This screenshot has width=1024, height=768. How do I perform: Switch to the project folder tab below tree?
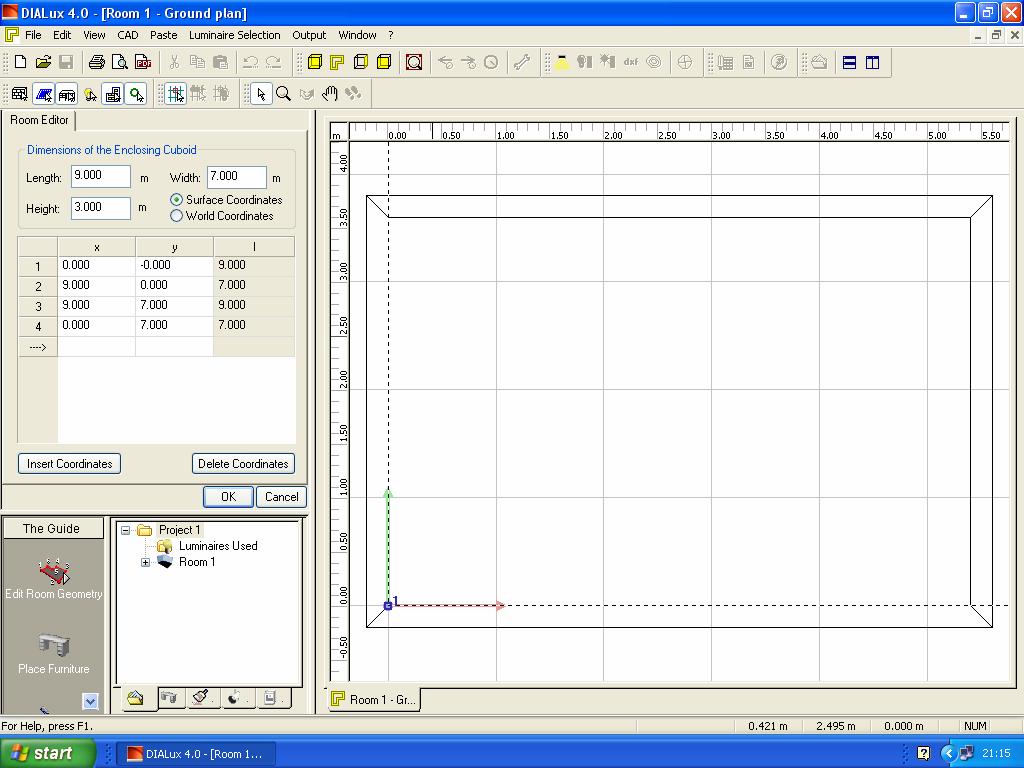click(x=136, y=698)
